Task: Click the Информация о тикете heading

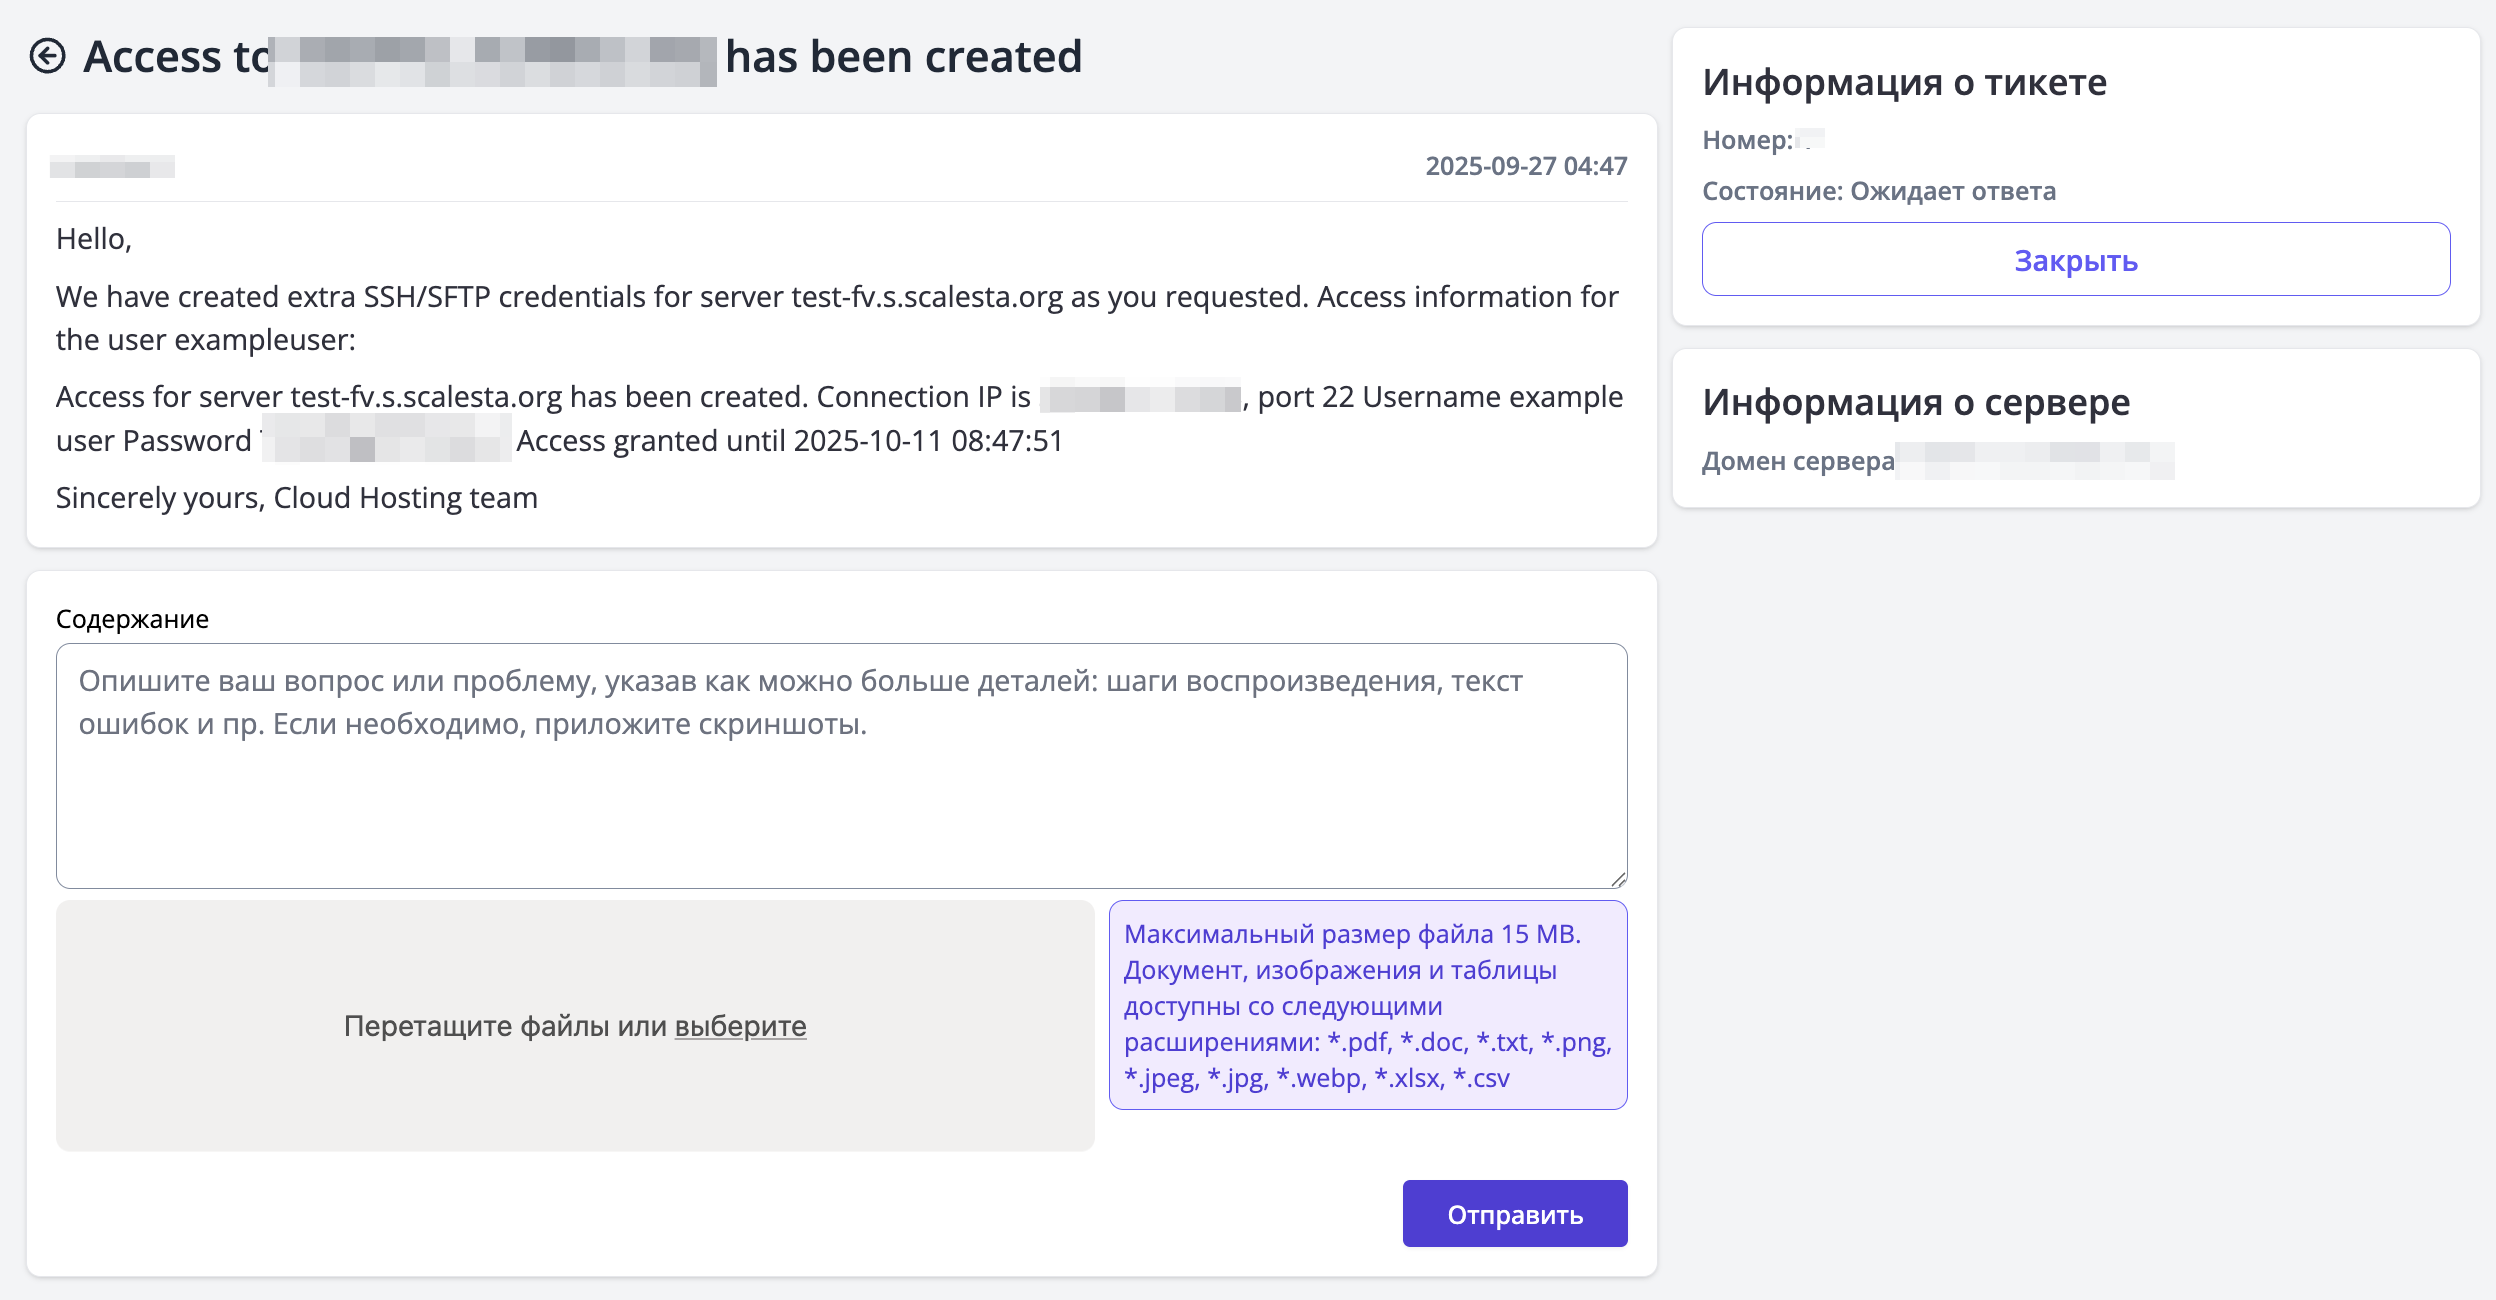Action: 1904,82
